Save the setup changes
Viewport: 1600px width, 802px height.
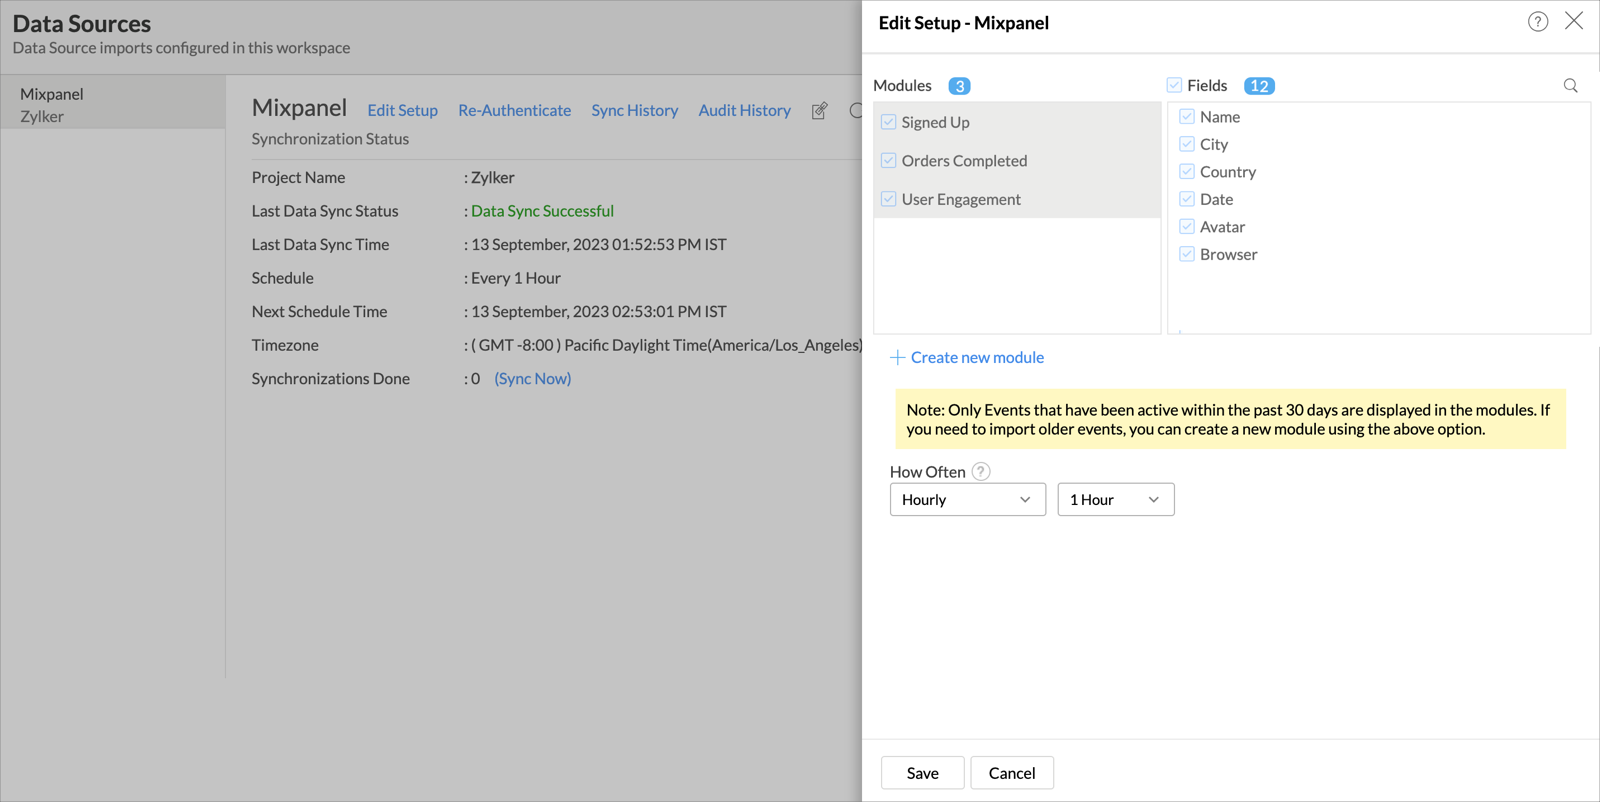point(922,773)
